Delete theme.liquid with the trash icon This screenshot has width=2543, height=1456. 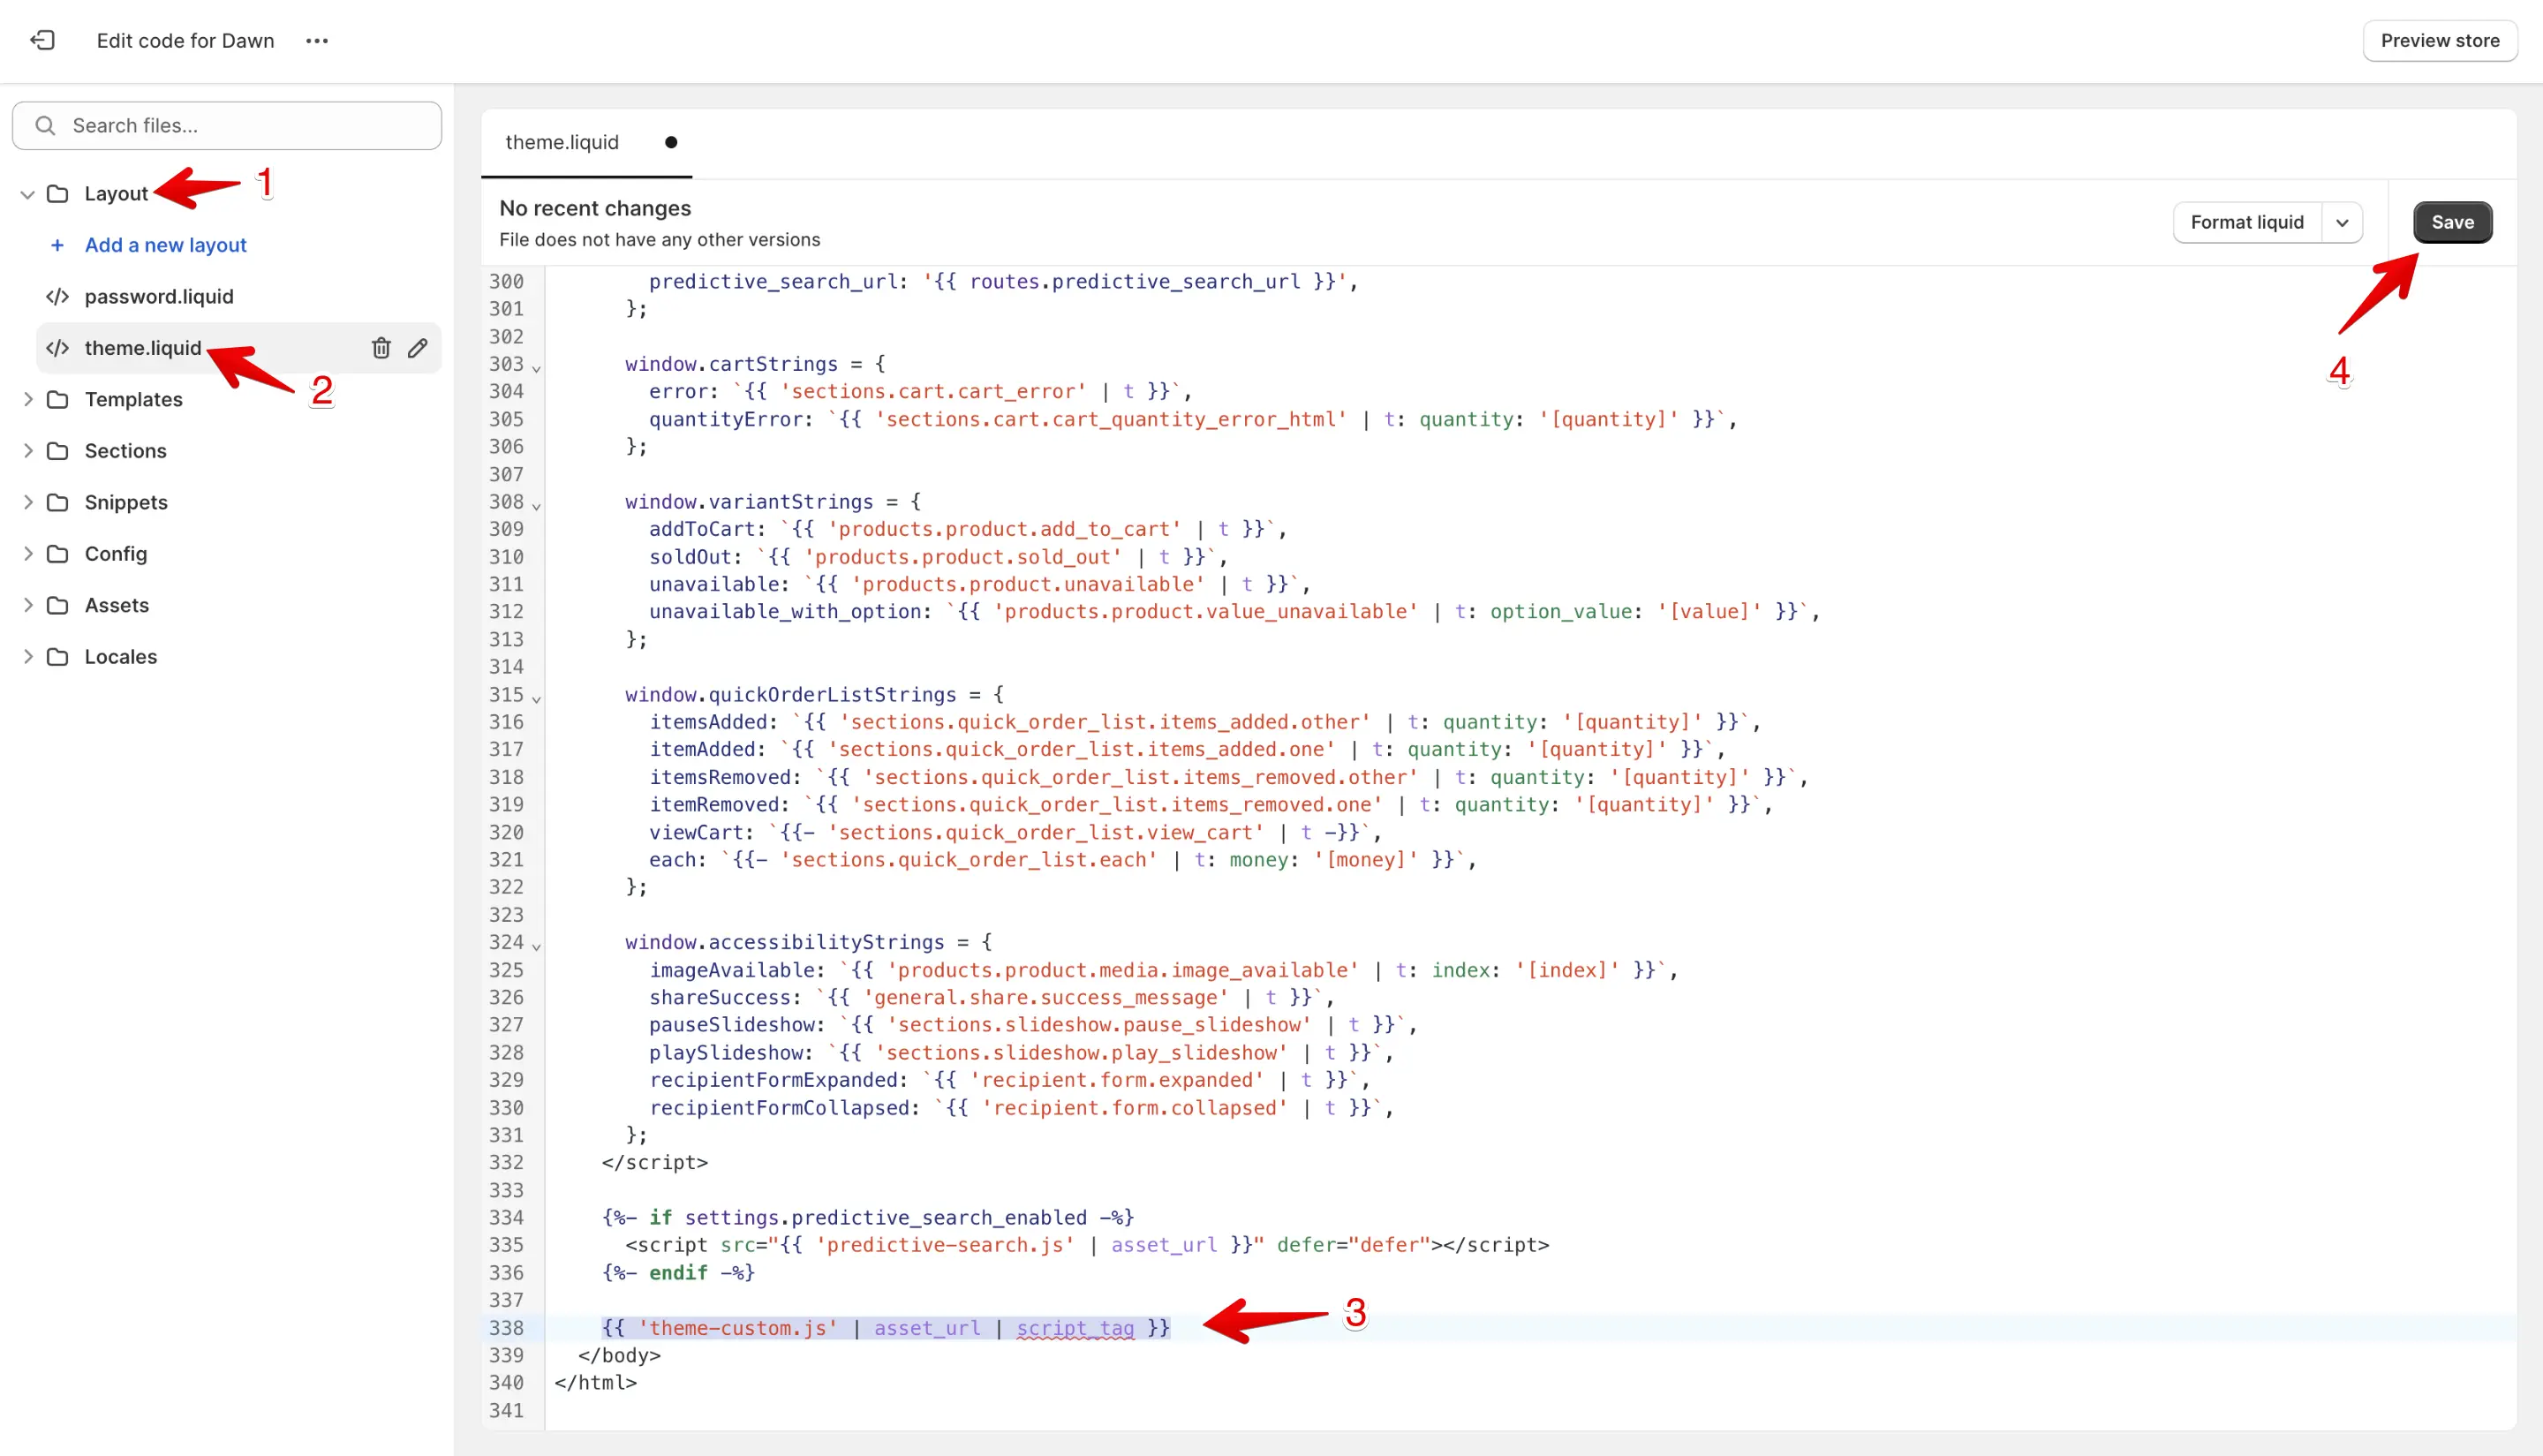381,348
